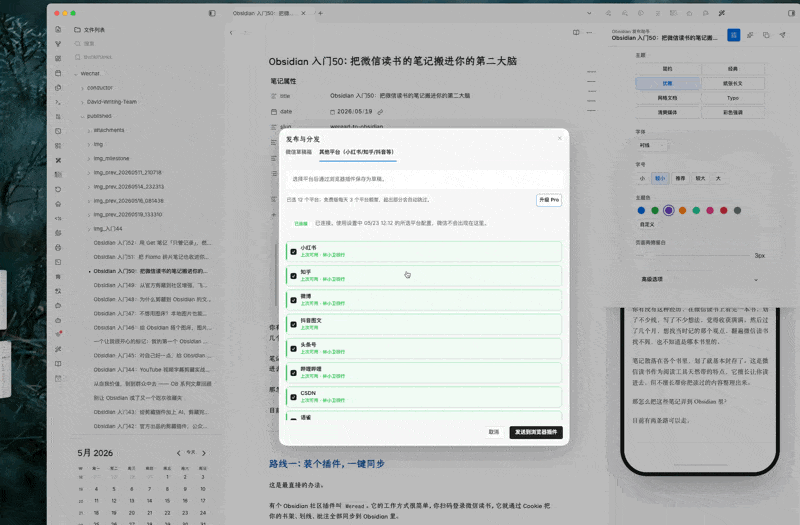
Task: Open the 字体 font dropdown
Action: coord(652,145)
